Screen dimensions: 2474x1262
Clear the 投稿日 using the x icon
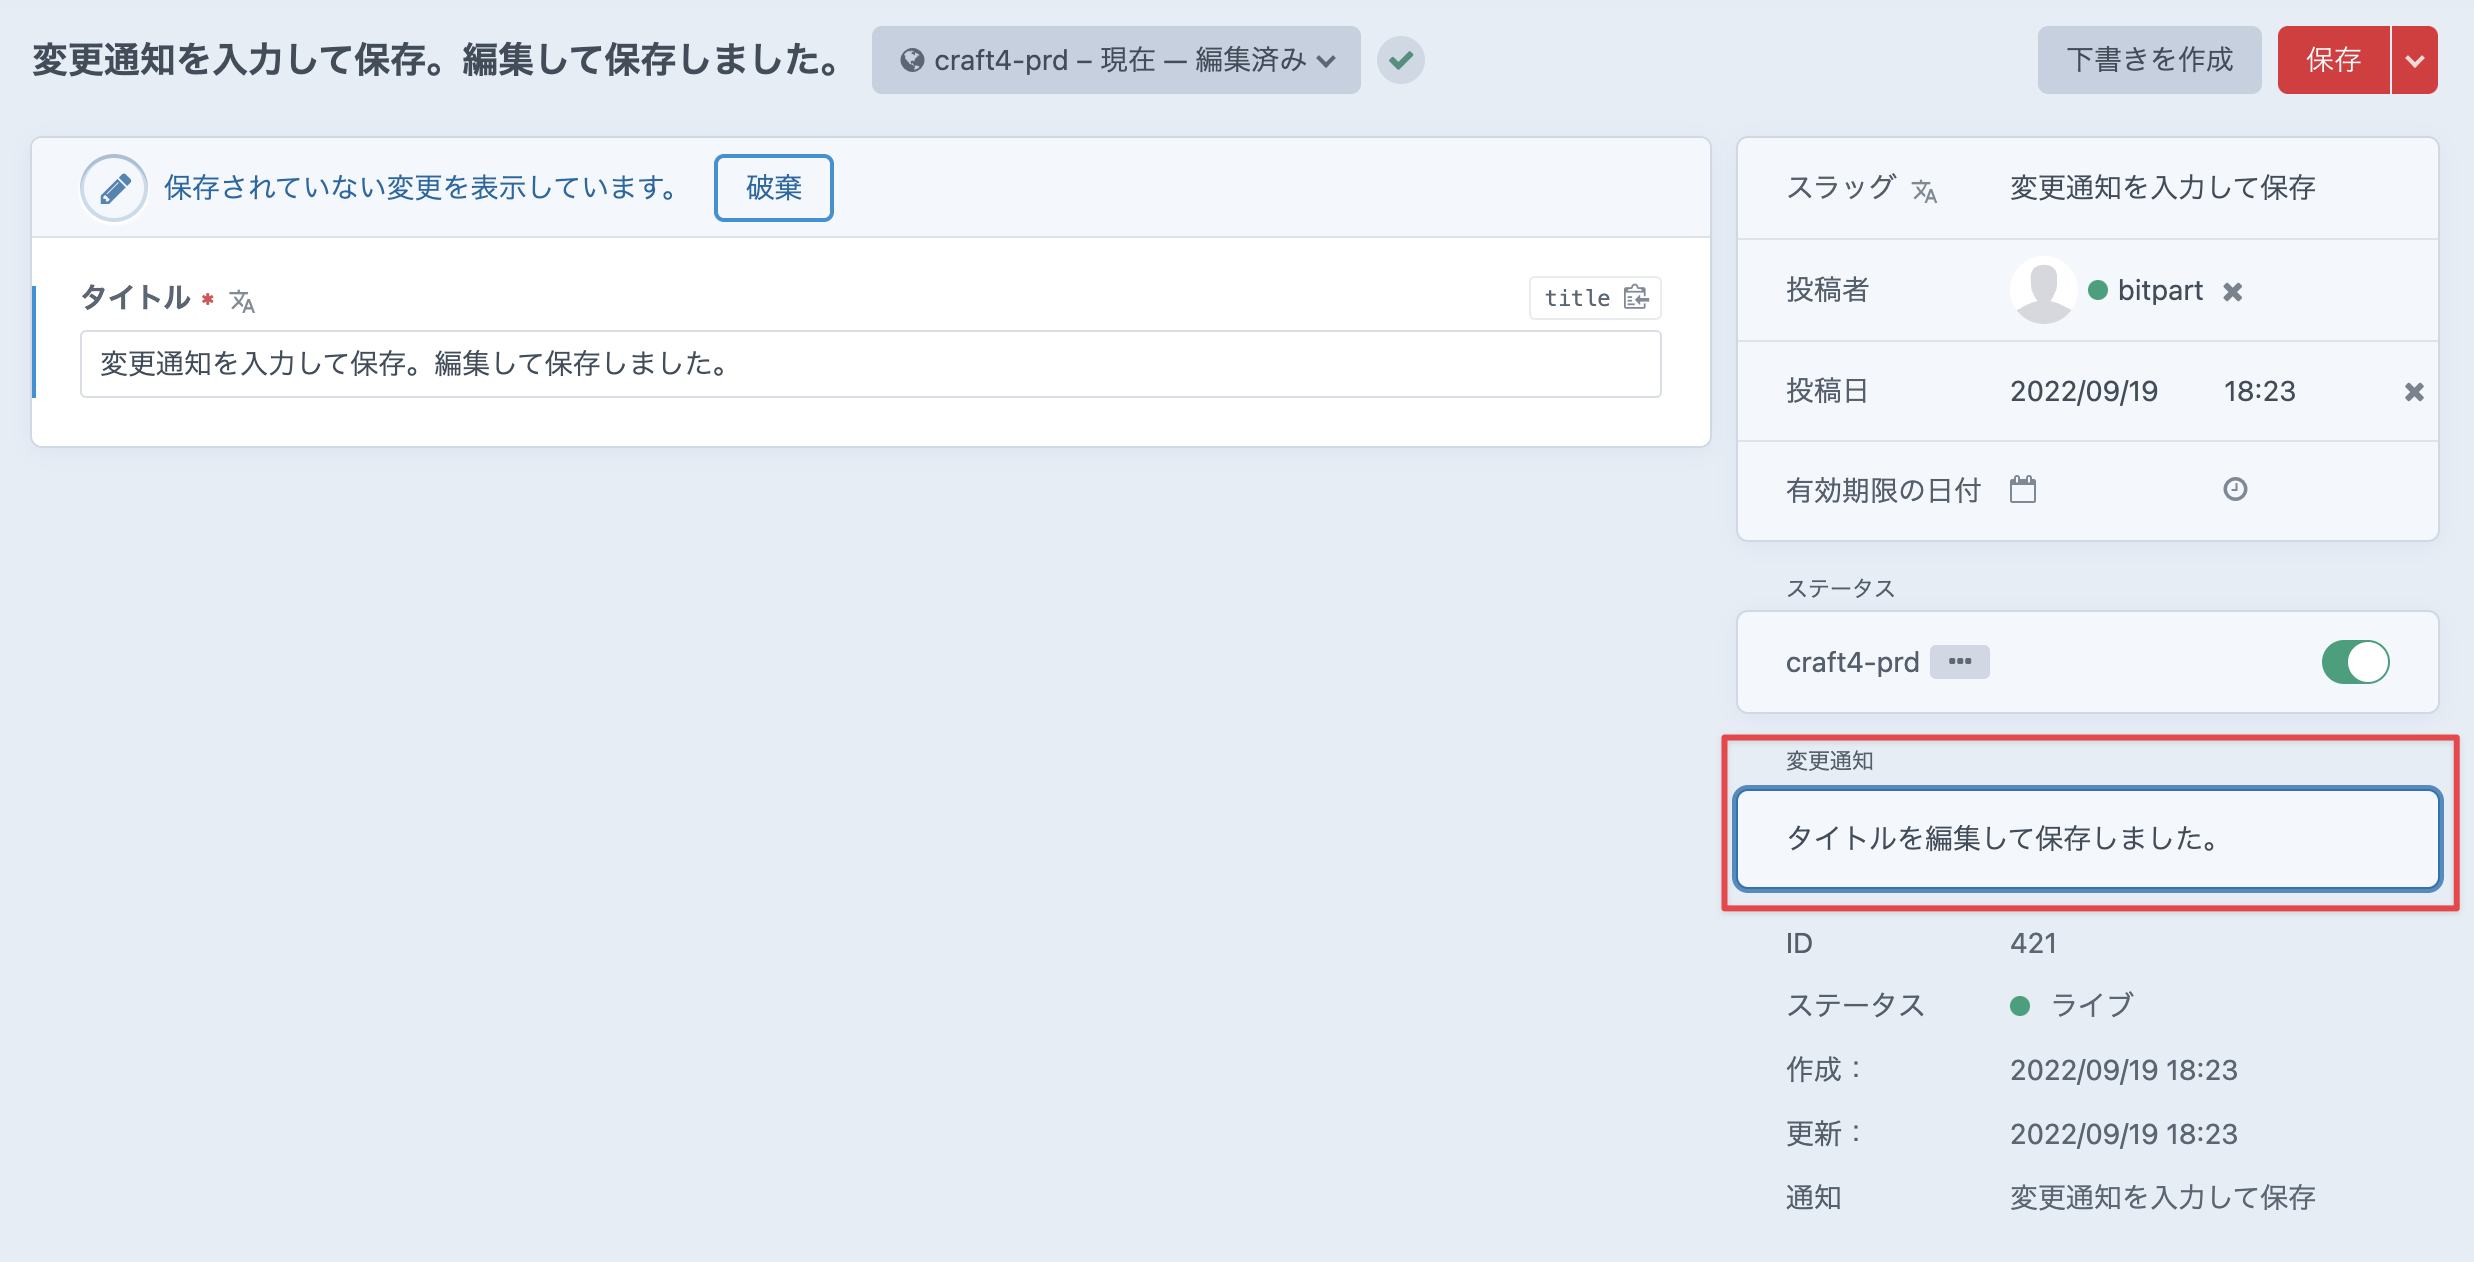[2413, 391]
